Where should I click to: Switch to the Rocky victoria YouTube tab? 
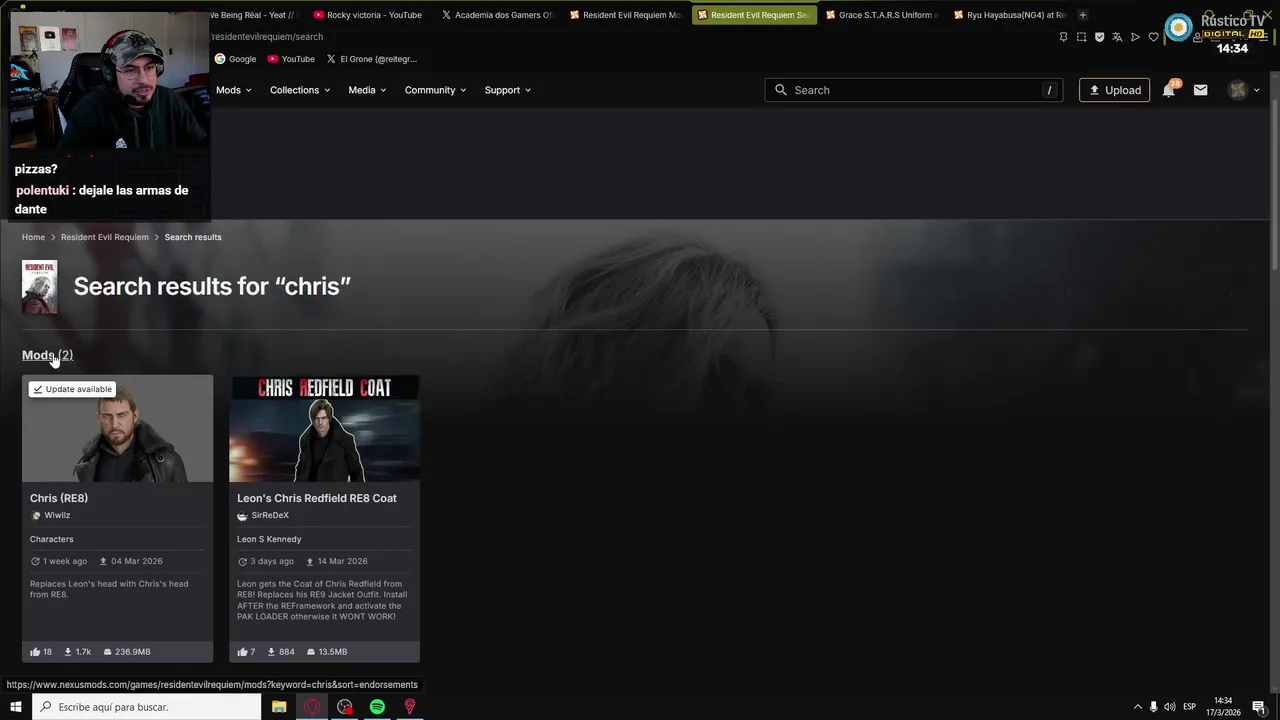368,15
